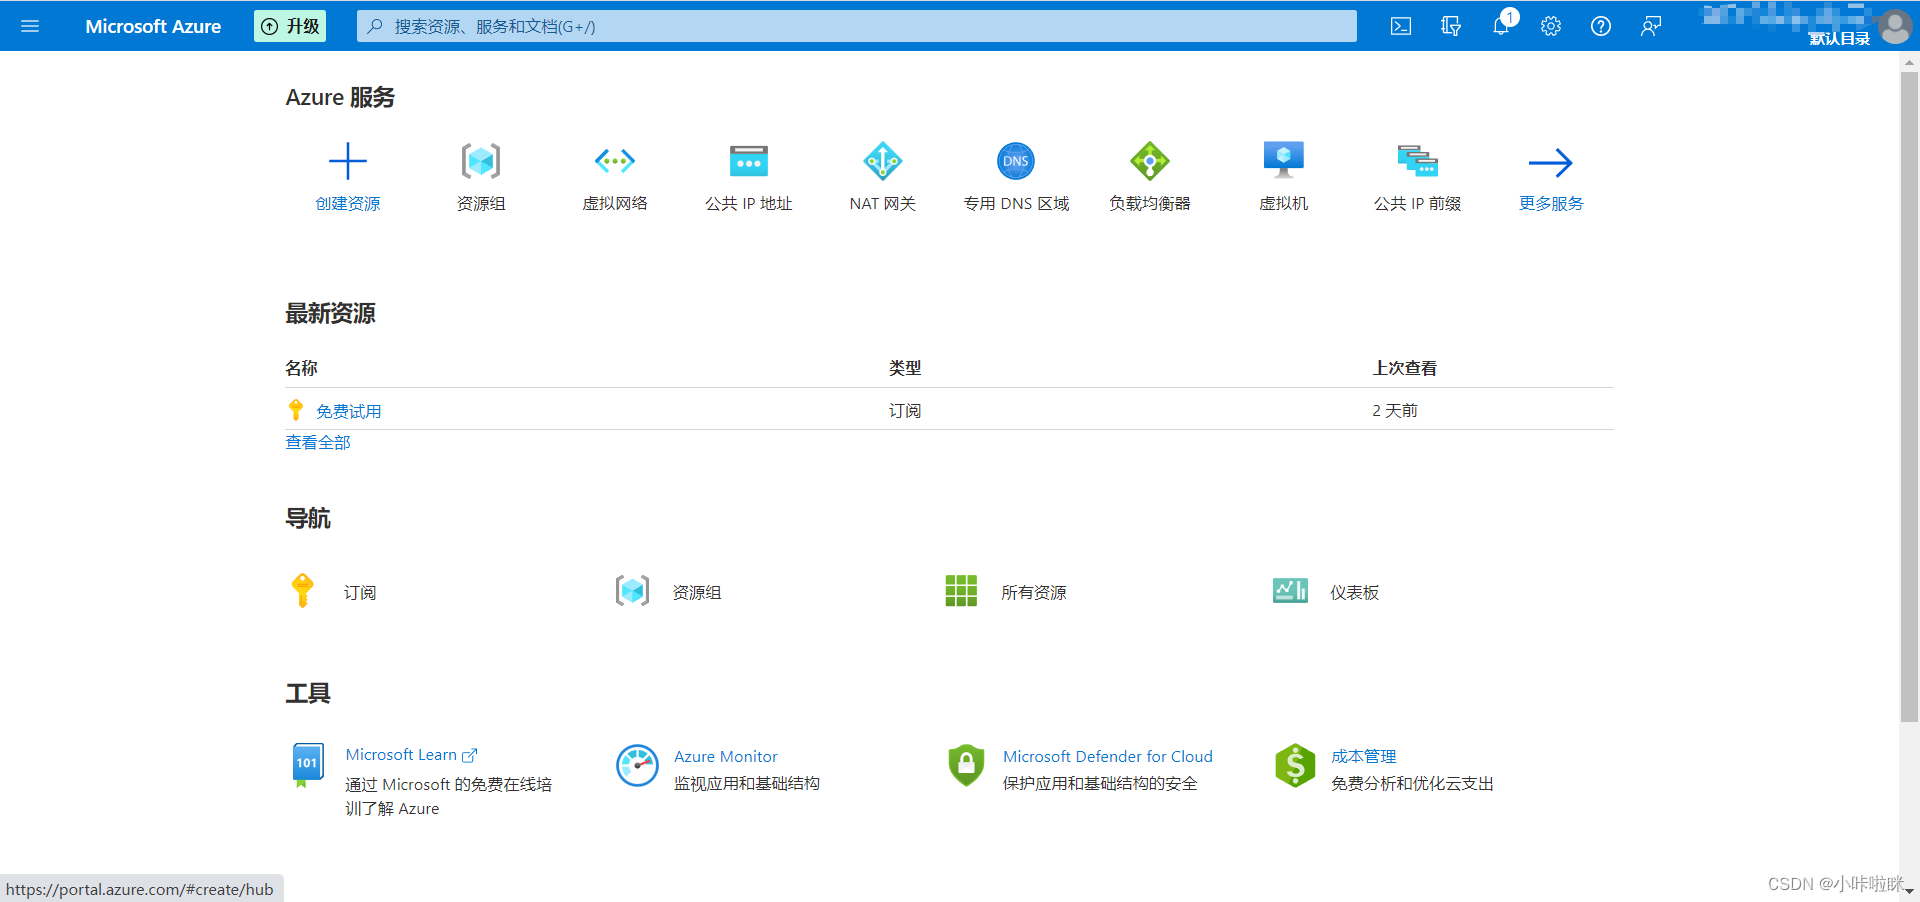Click the Defender for Cloud shield icon
This screenshot has width=1920, height=902.
pyautogui.click(x=966, y=766)
